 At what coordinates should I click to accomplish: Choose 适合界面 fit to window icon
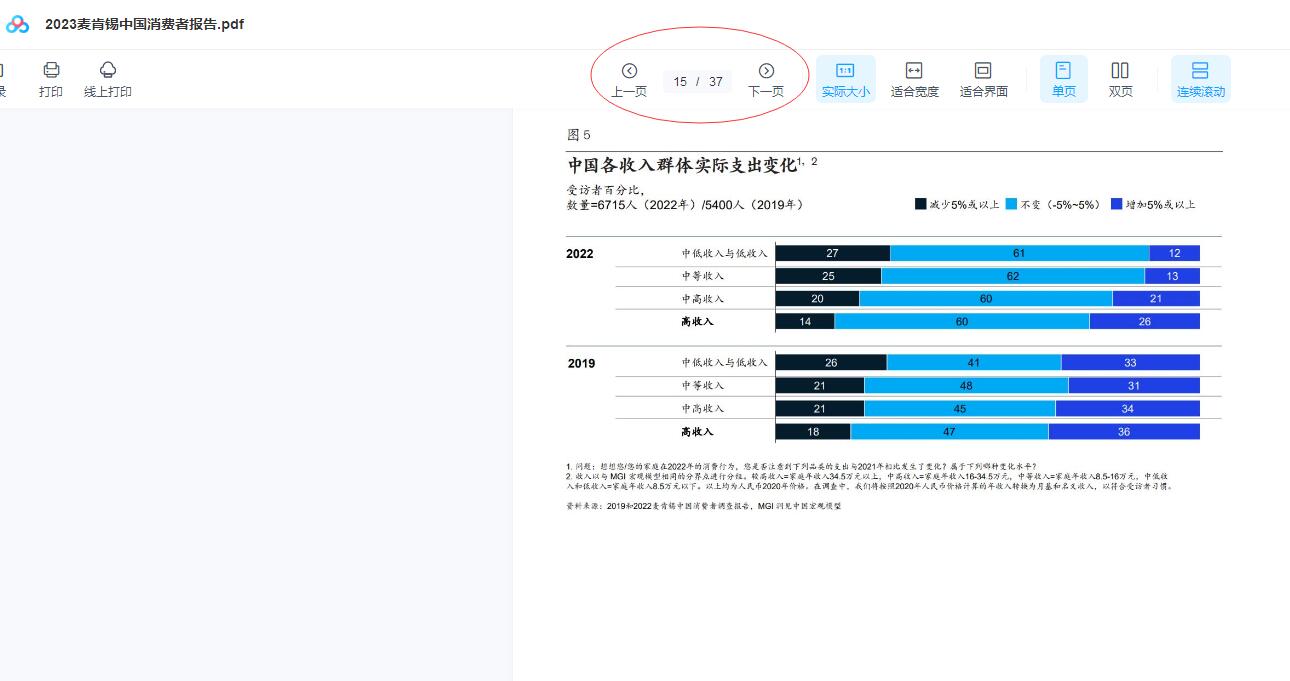[983, 71]
